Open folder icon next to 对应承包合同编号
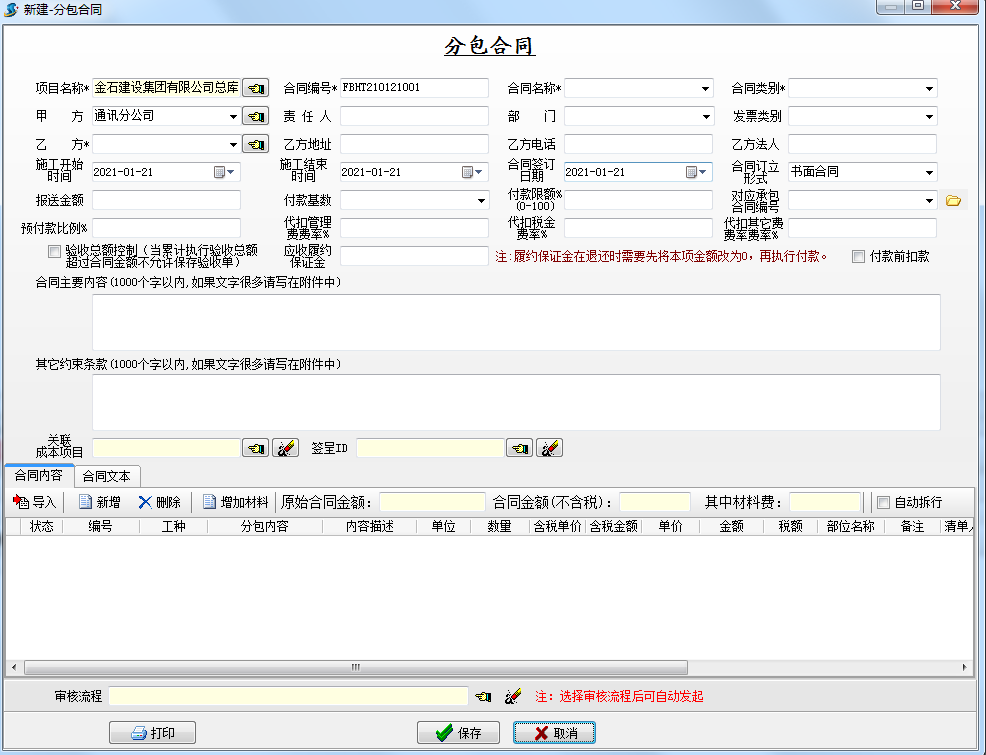The image size is (986, 755). coord(953,200)
